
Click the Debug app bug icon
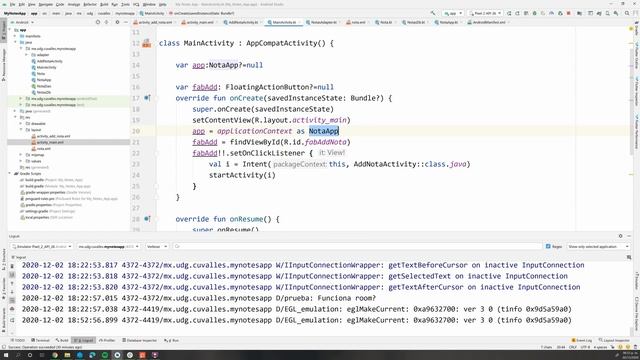535,13
